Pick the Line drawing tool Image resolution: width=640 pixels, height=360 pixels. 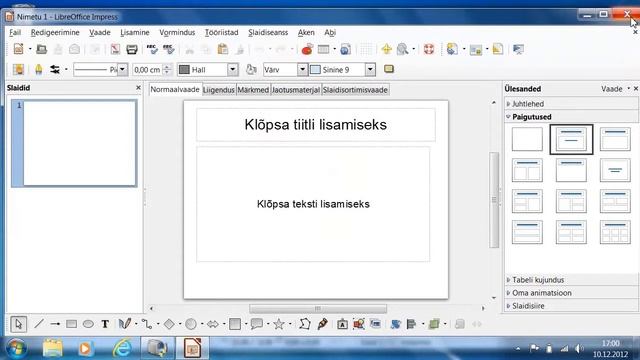coord(39,324)
